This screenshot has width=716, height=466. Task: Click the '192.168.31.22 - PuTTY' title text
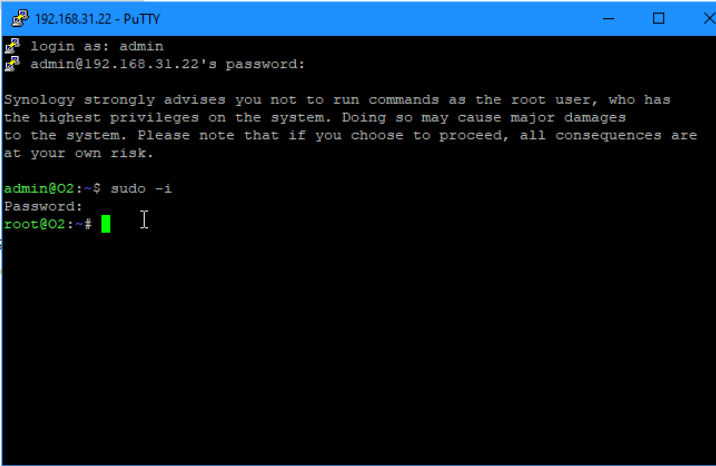coord(97,19)
